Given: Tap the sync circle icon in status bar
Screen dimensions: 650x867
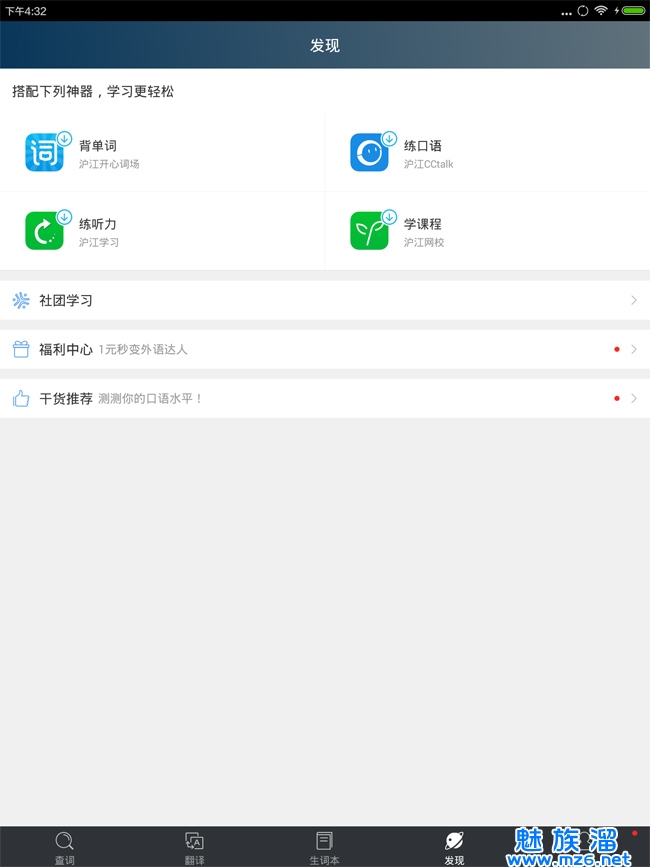Looking at the screenshot, I should (x=583, y=11).
